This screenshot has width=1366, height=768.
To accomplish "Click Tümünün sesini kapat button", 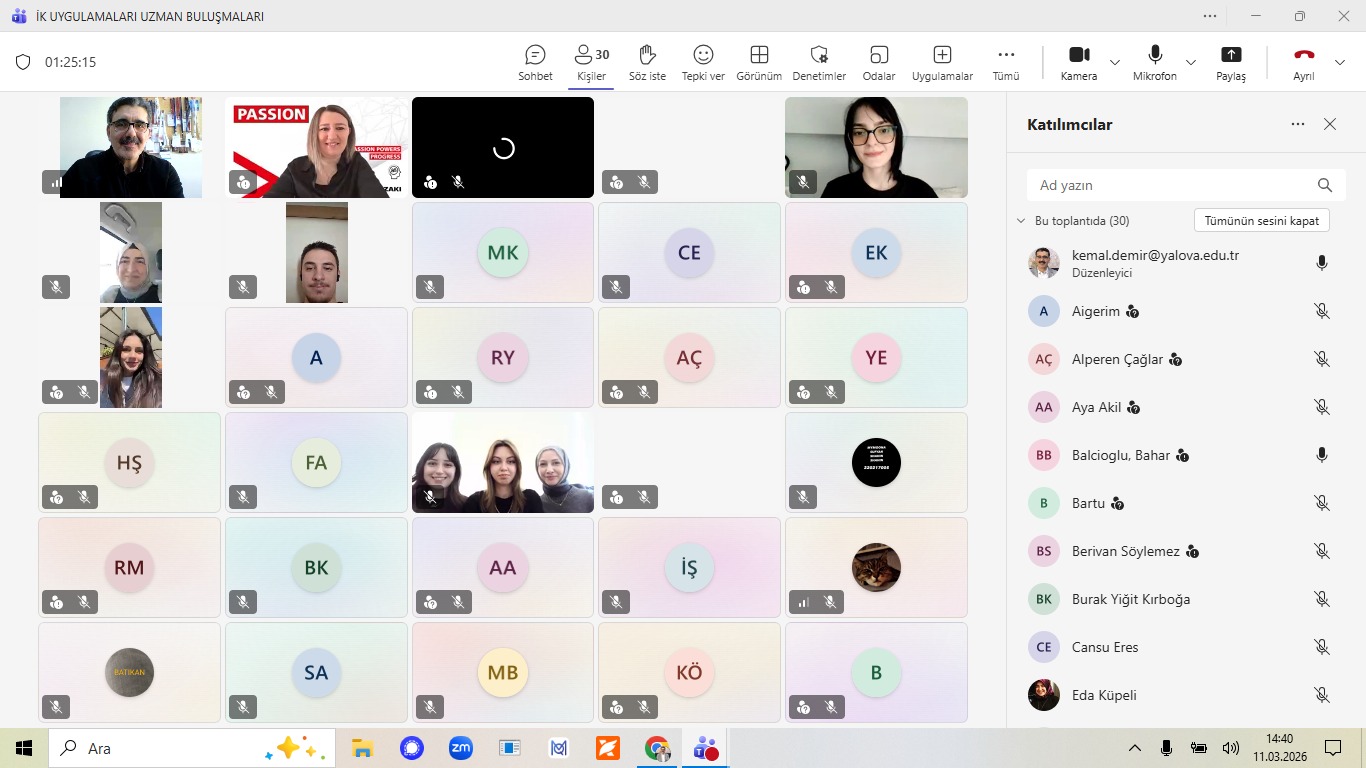I will 1261,221.
